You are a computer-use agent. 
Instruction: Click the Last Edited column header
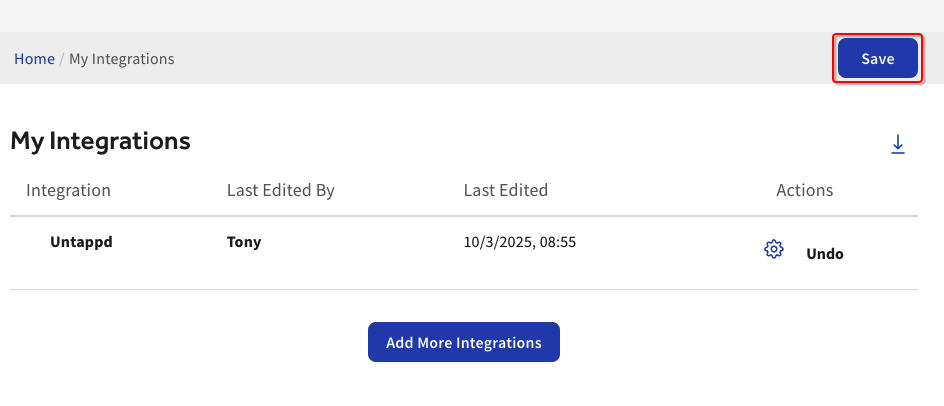(506, 190)
